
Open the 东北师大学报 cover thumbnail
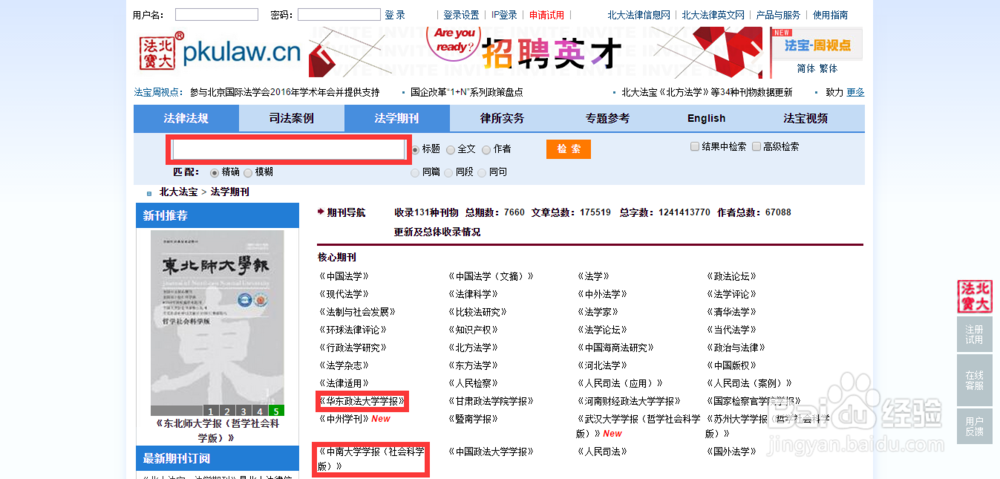[217, 323]
